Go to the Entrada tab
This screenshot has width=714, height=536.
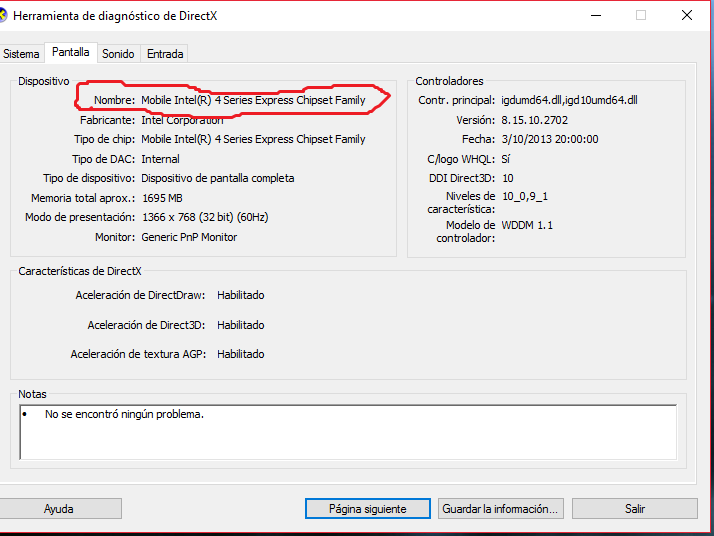[x=165, y=54]
